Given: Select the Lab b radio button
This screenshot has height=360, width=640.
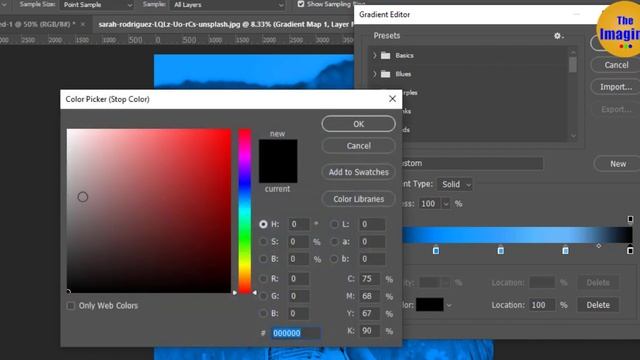Looking at the screenshot, I should pyautogui.click(x=334, y=259).
